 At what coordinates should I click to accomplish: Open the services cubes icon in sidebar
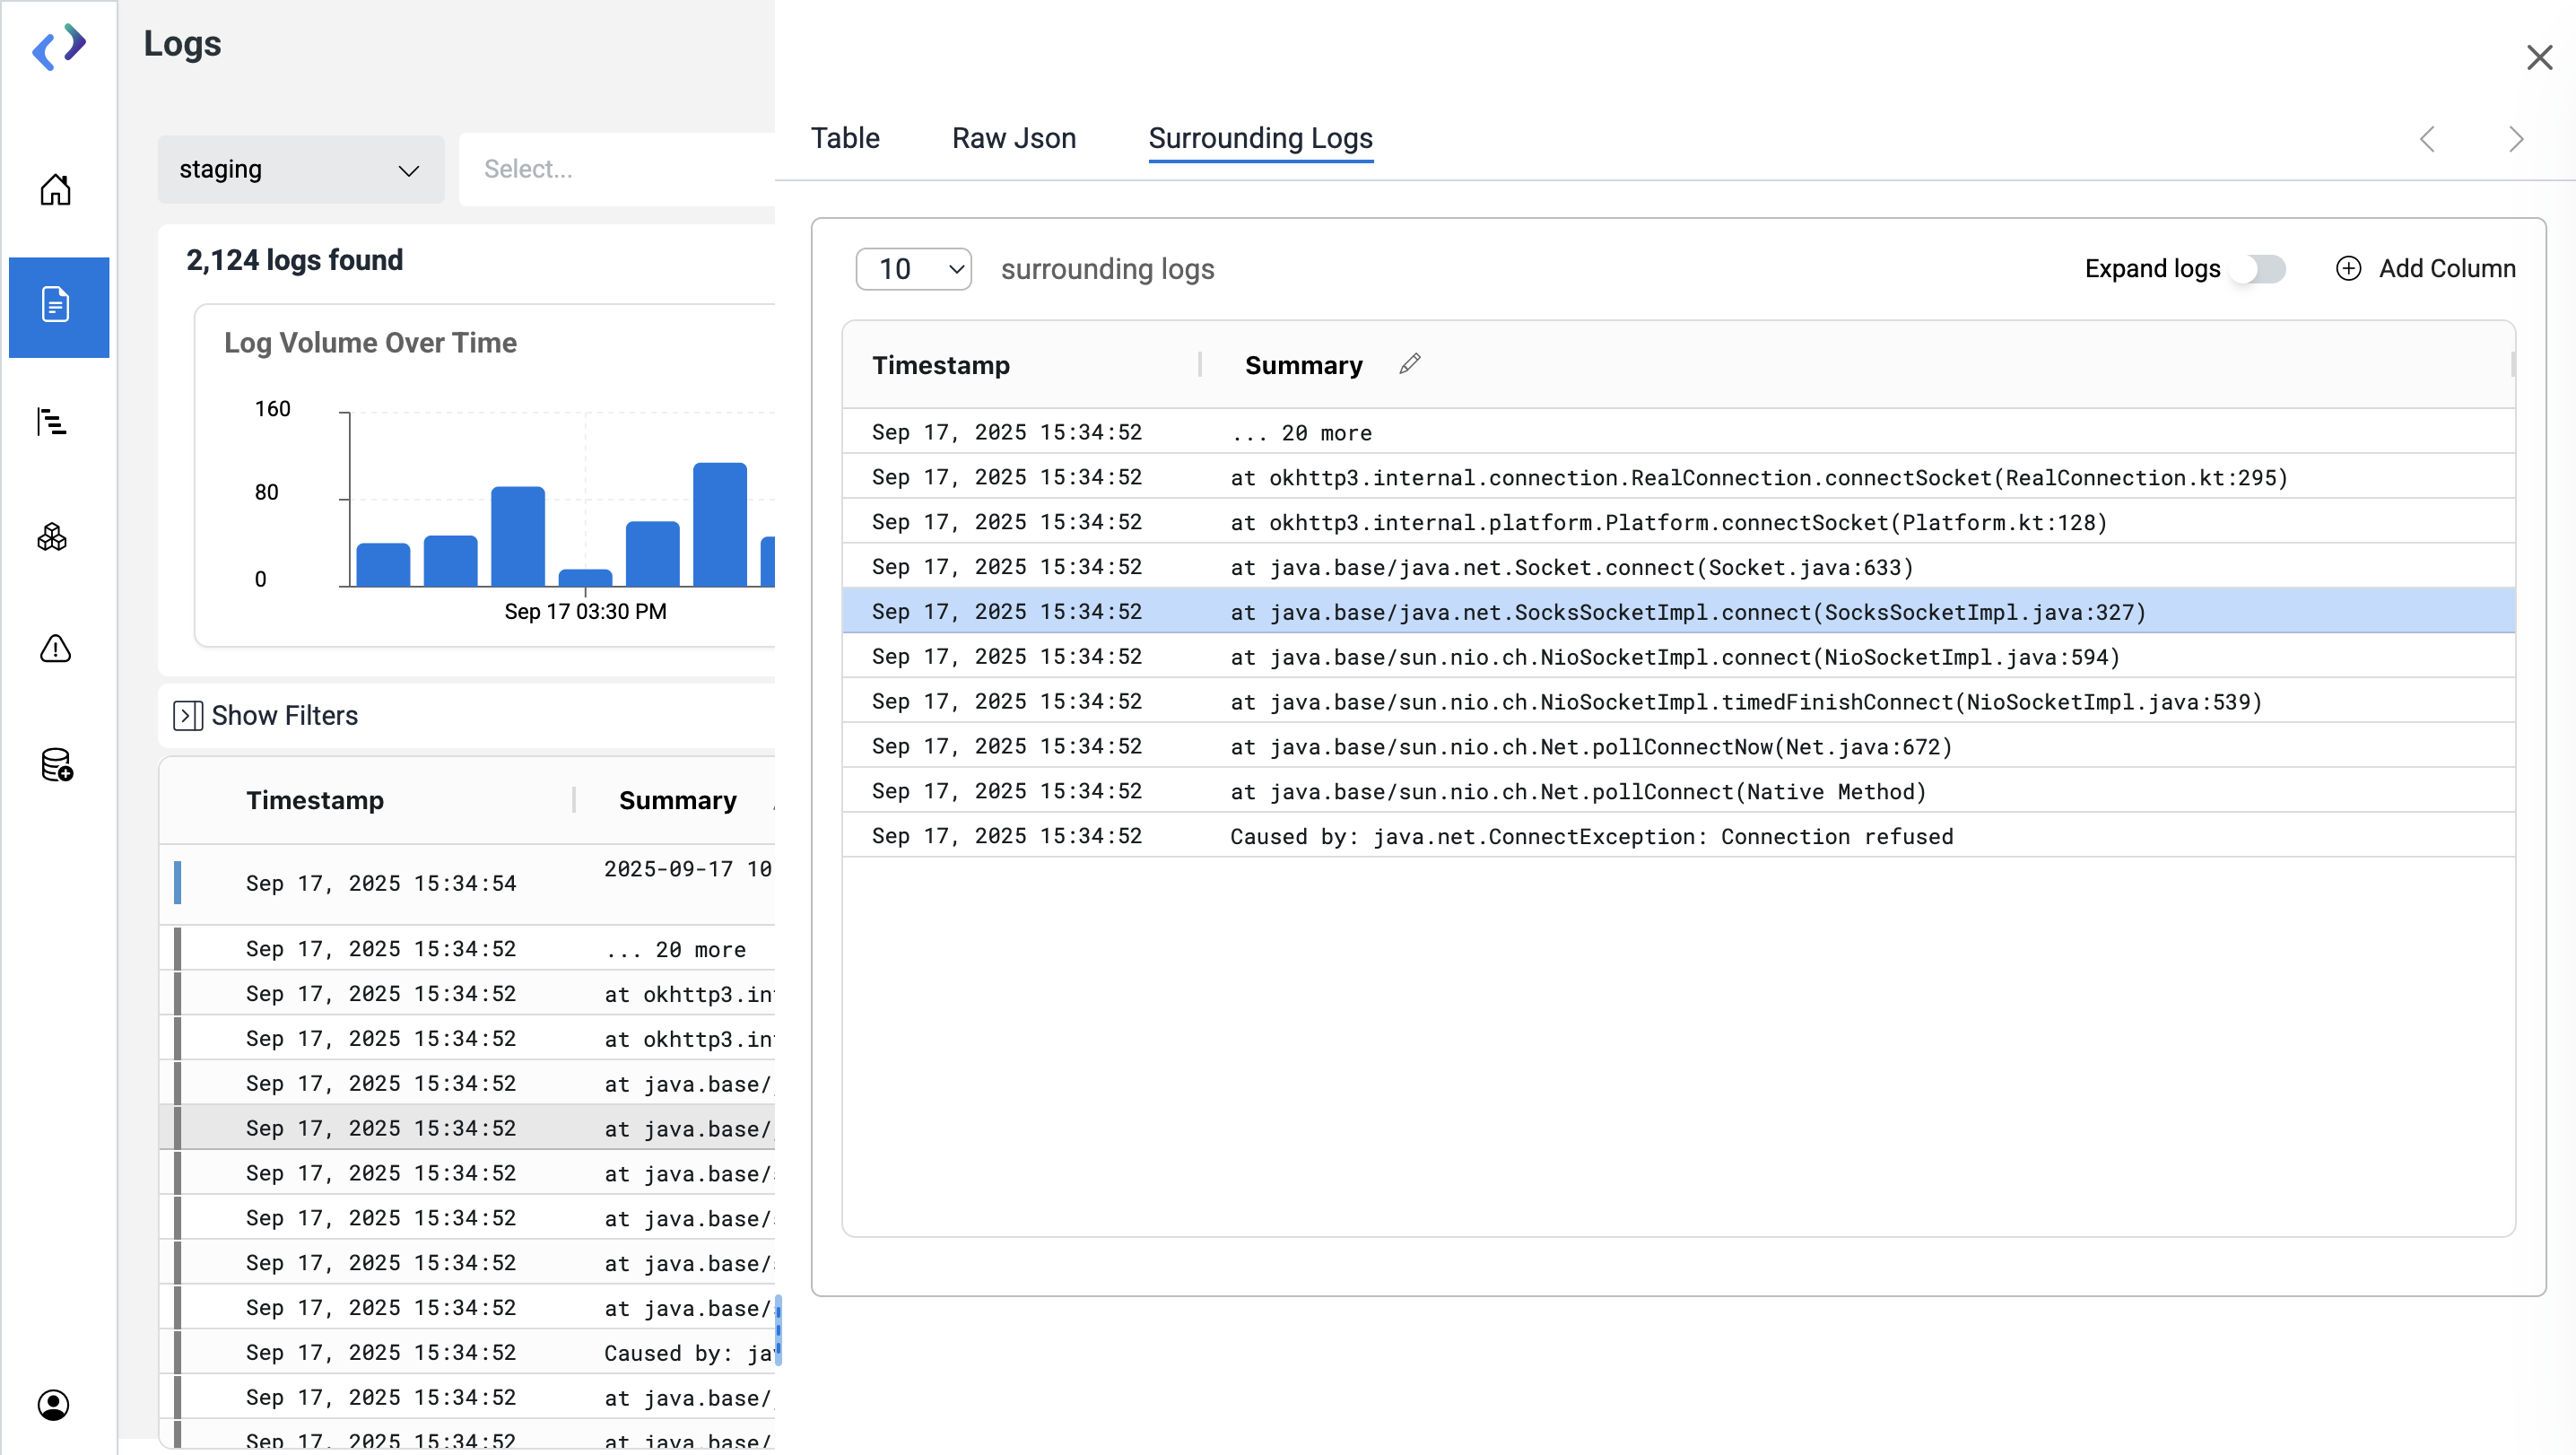[52, 537]
